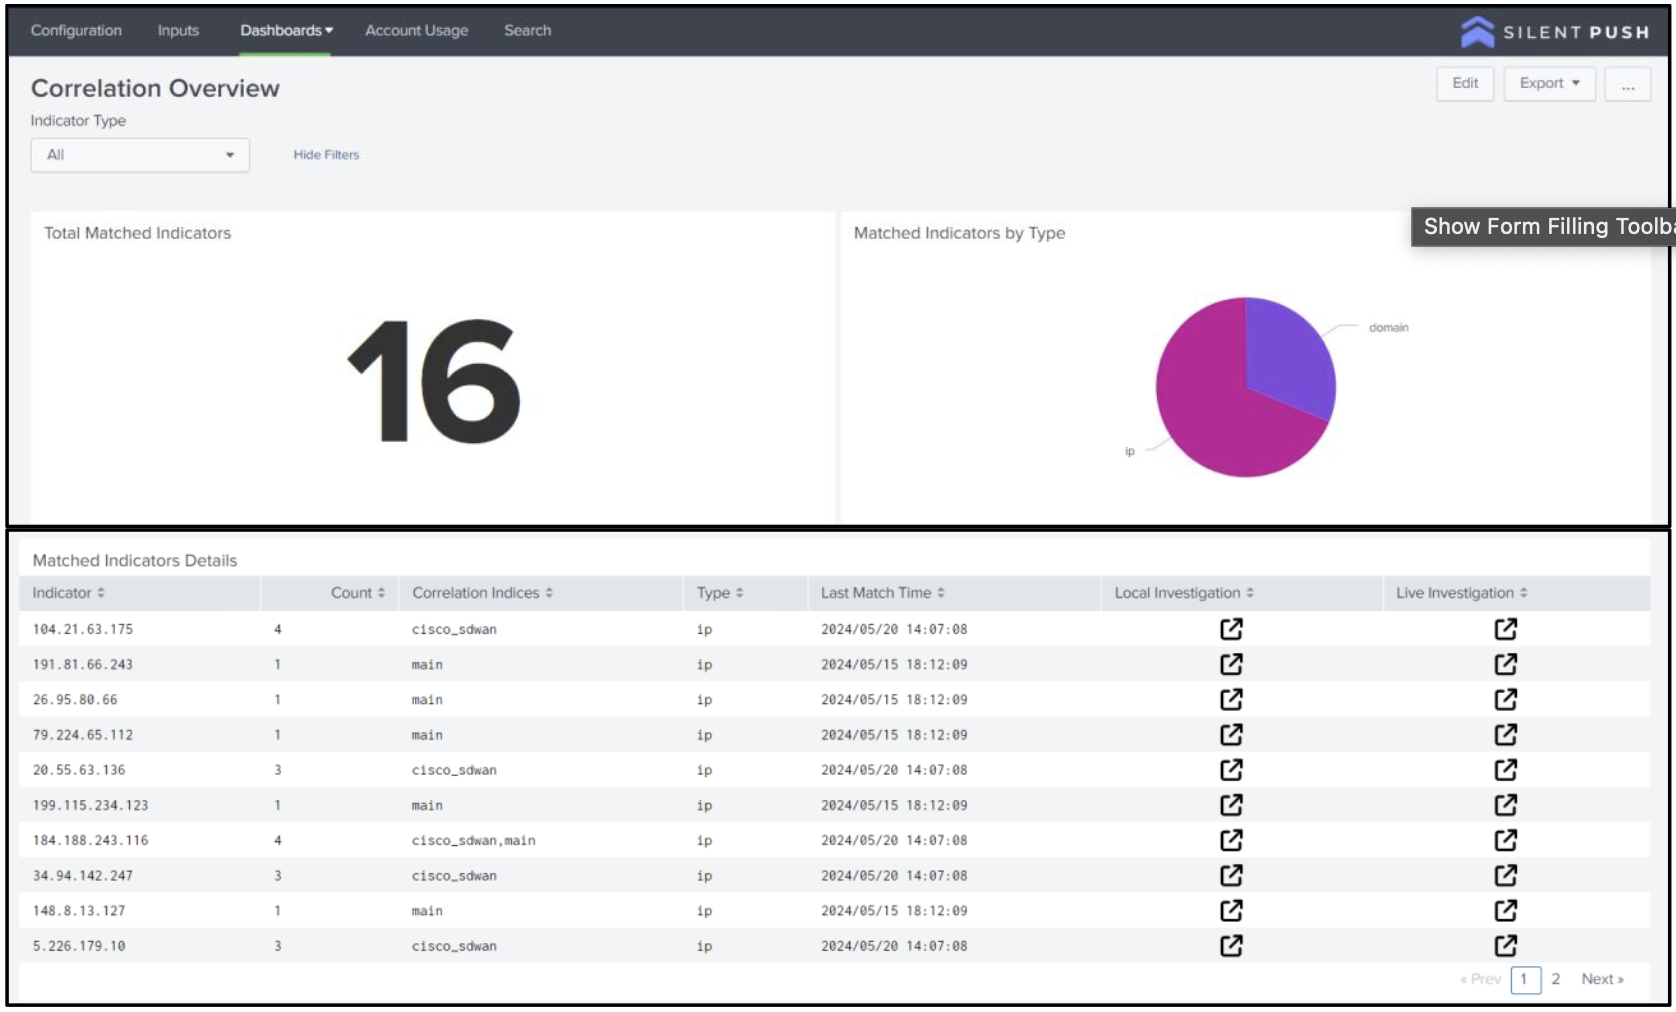Sort table by Count column

click(358, 593)
